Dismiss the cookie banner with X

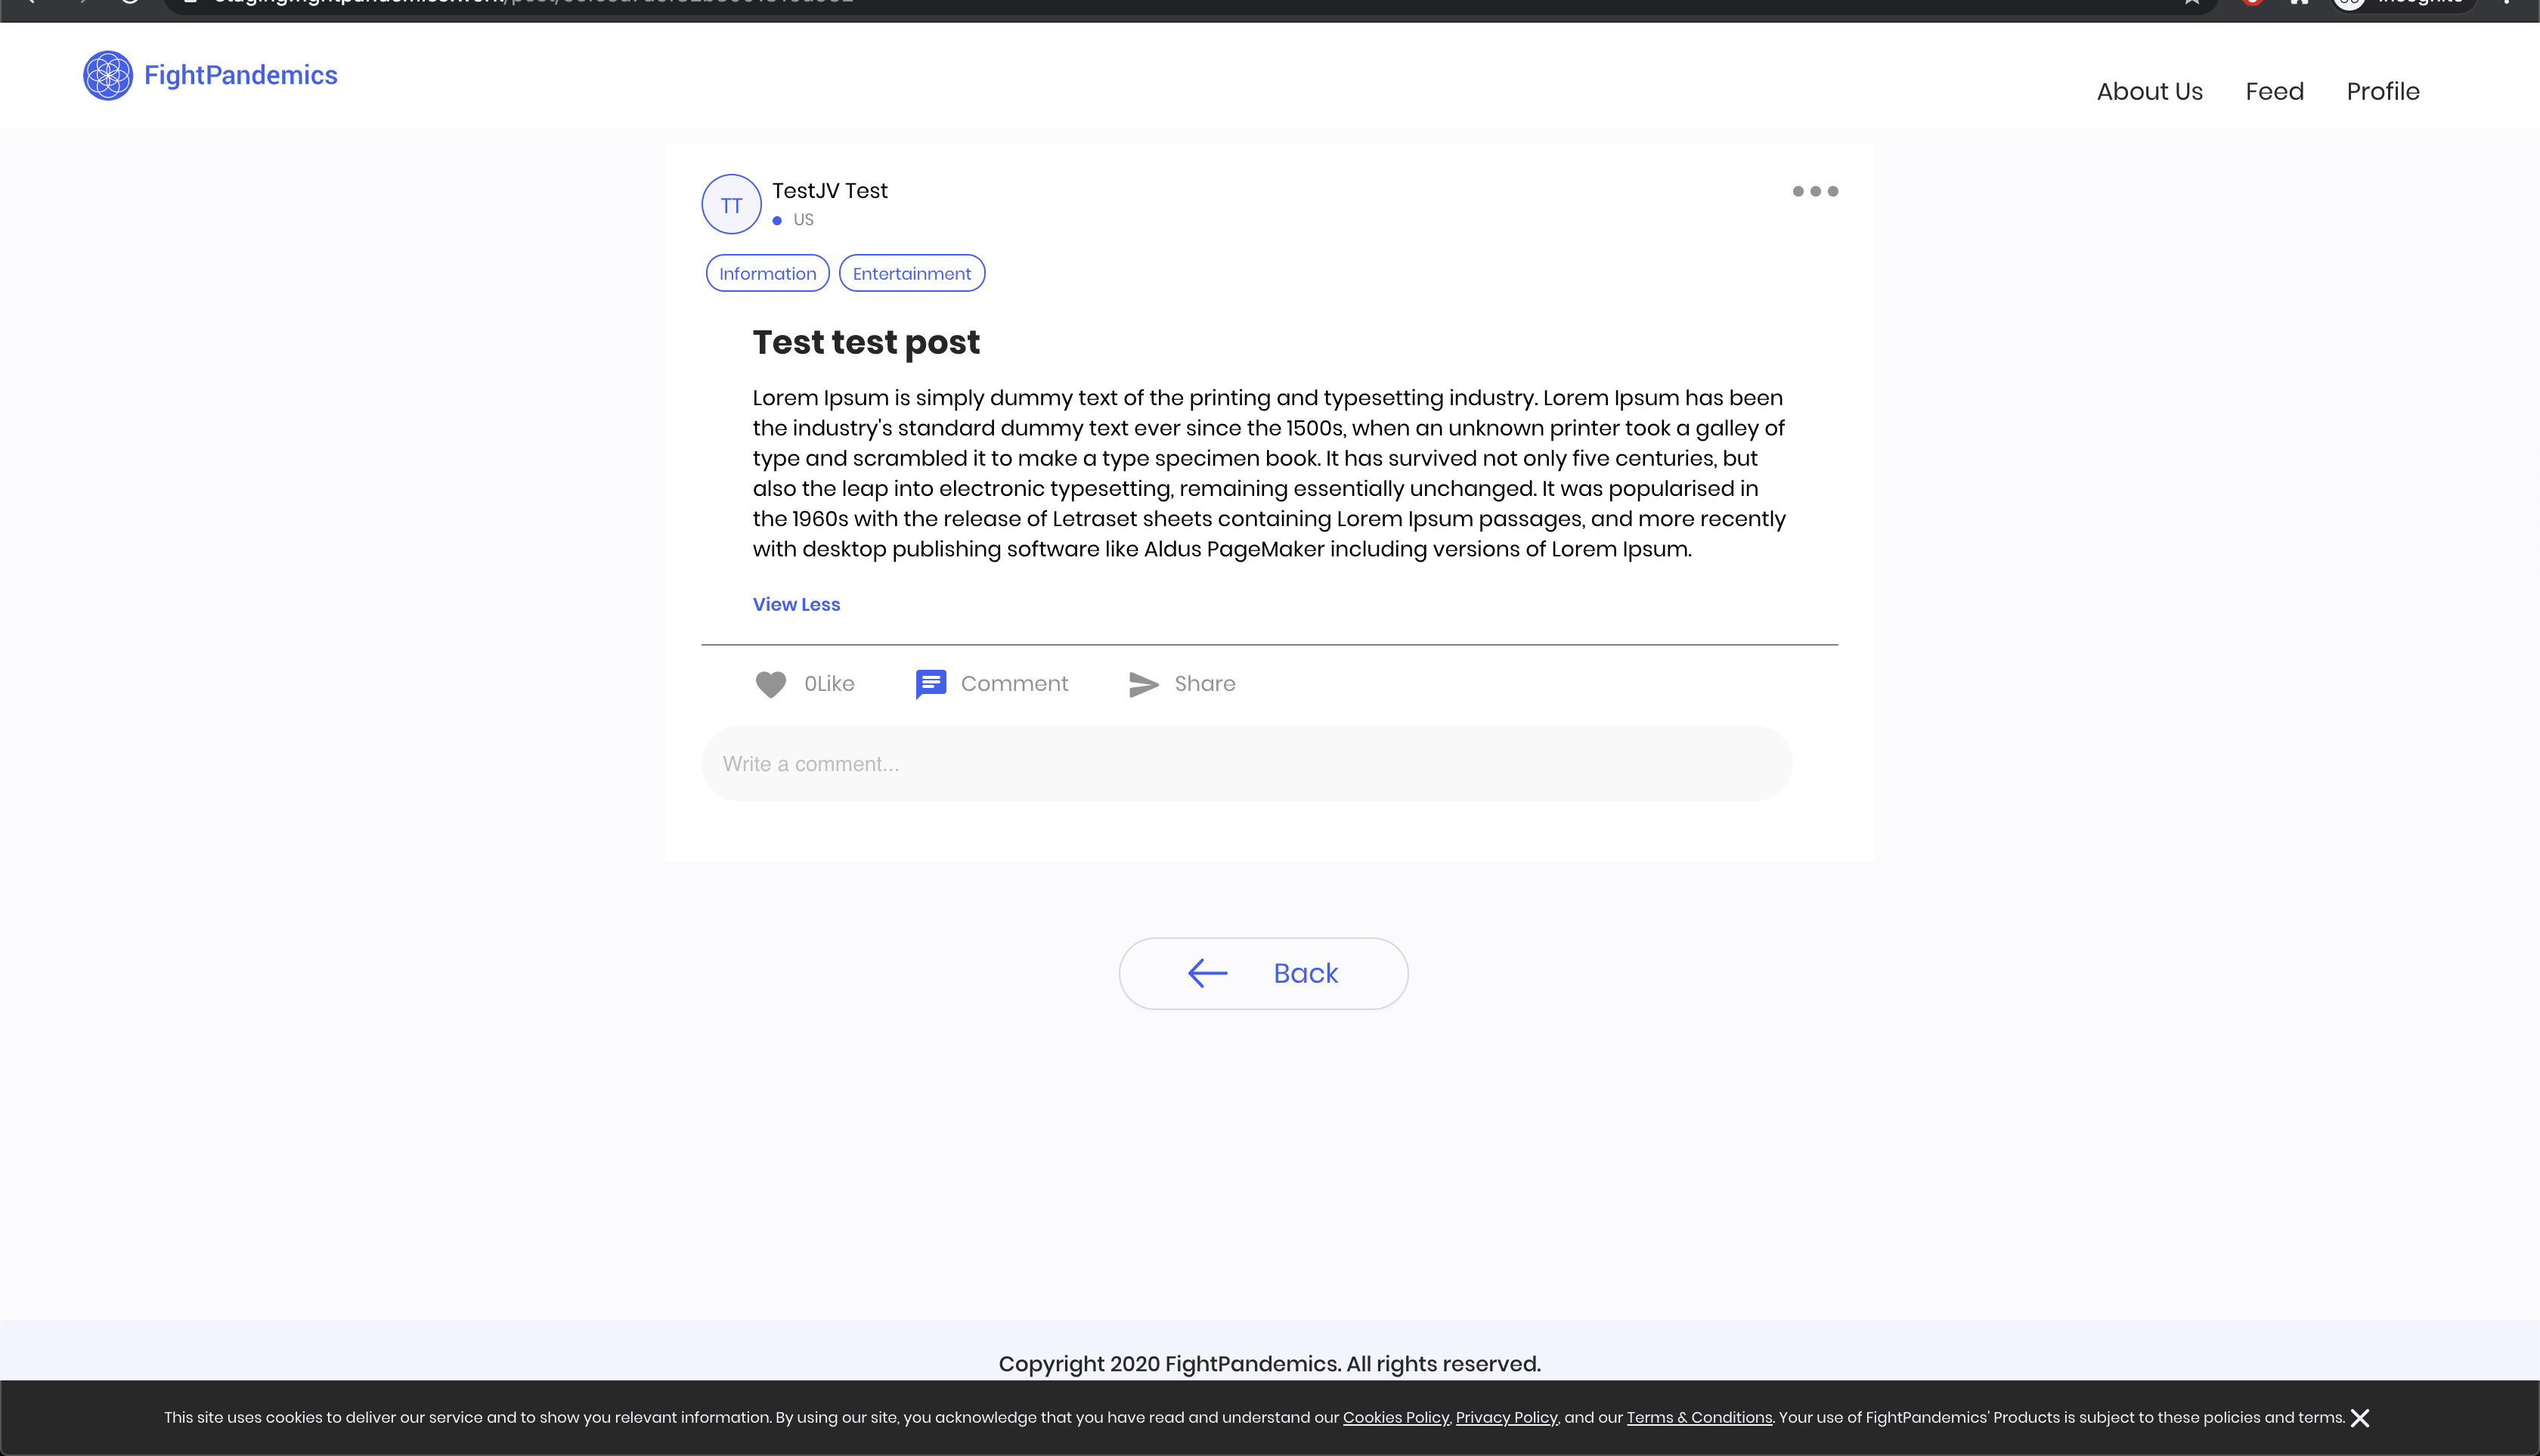2360,1418
